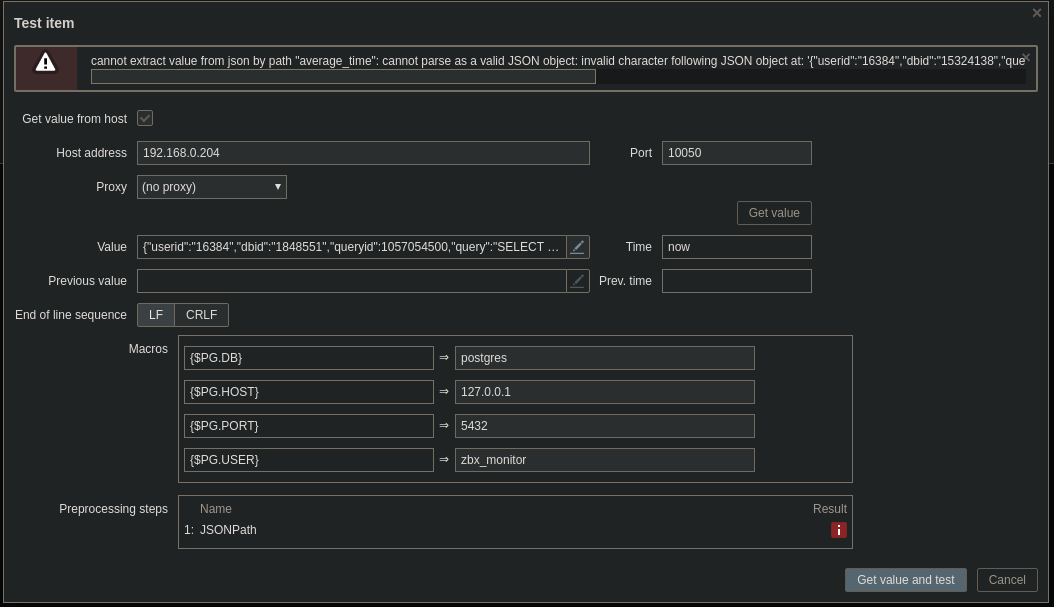Dismiss the error message banner

click(1025, 57)
